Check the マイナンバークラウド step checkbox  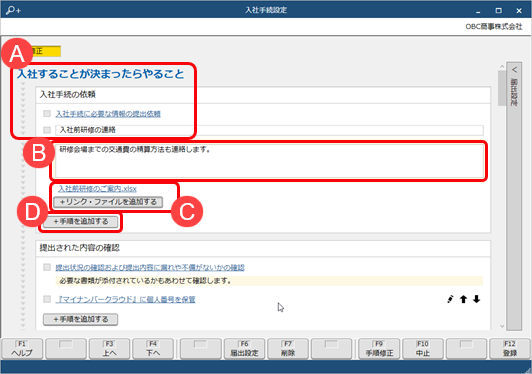pos(47,299)
